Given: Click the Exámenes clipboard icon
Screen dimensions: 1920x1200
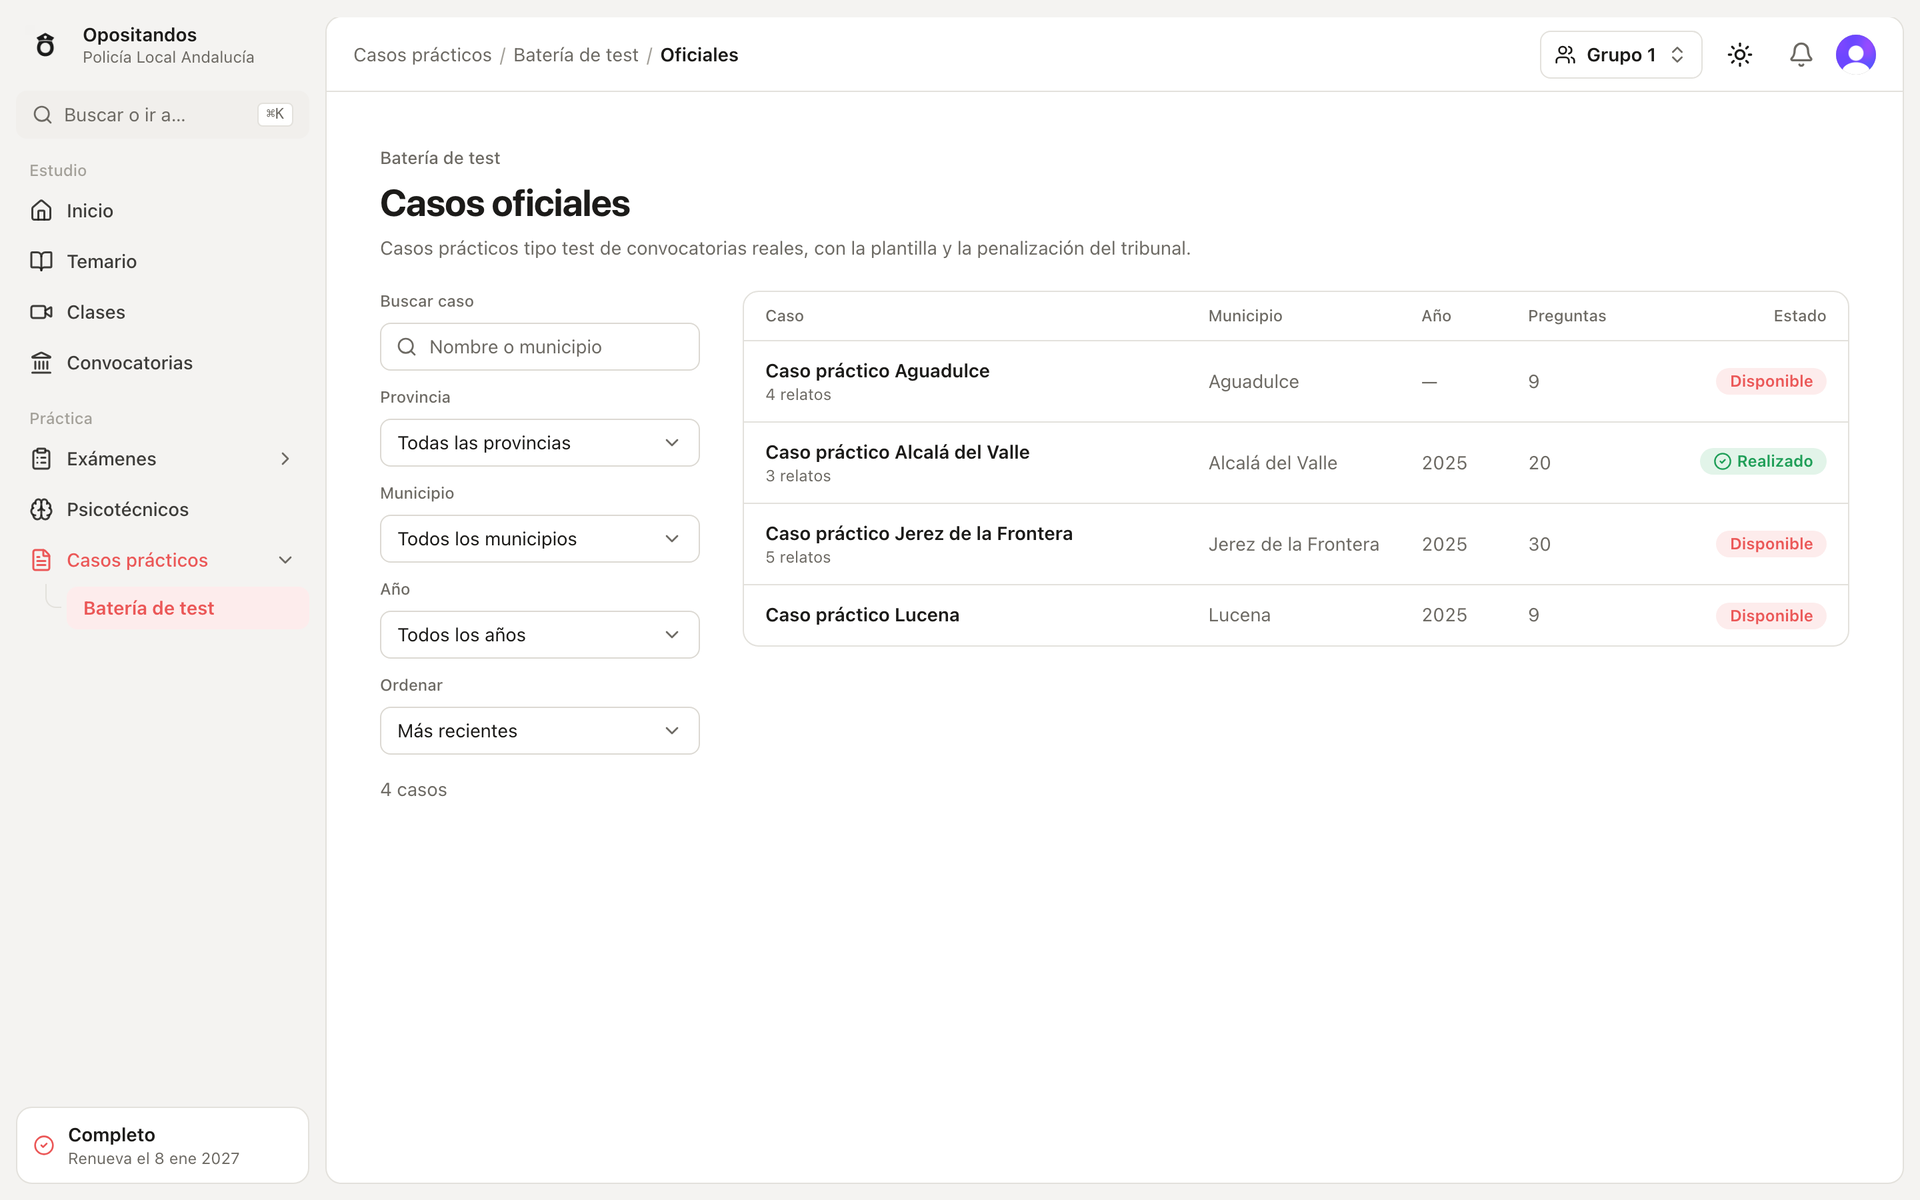Looking at the screenshot, I should pos(41,459).
